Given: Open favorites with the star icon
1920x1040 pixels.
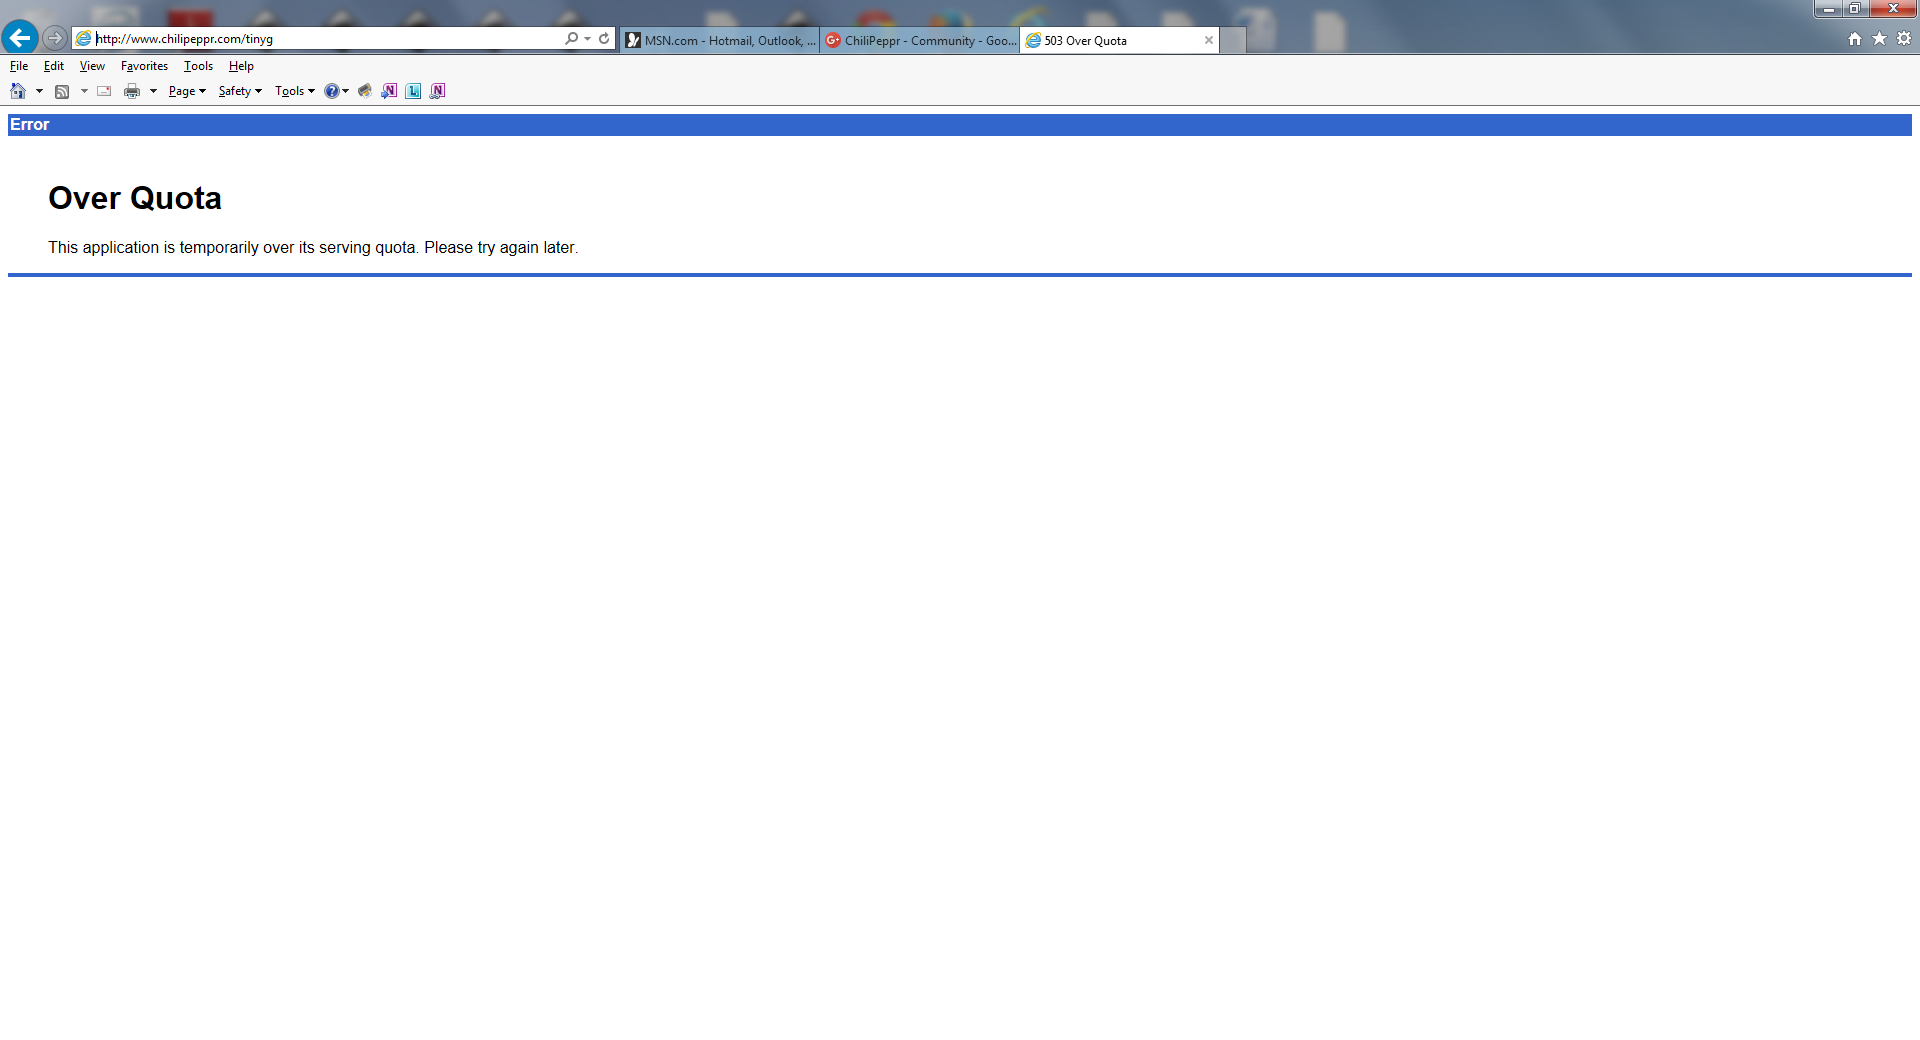Looking at the screenshot, I should click(x=1879, y=39).
